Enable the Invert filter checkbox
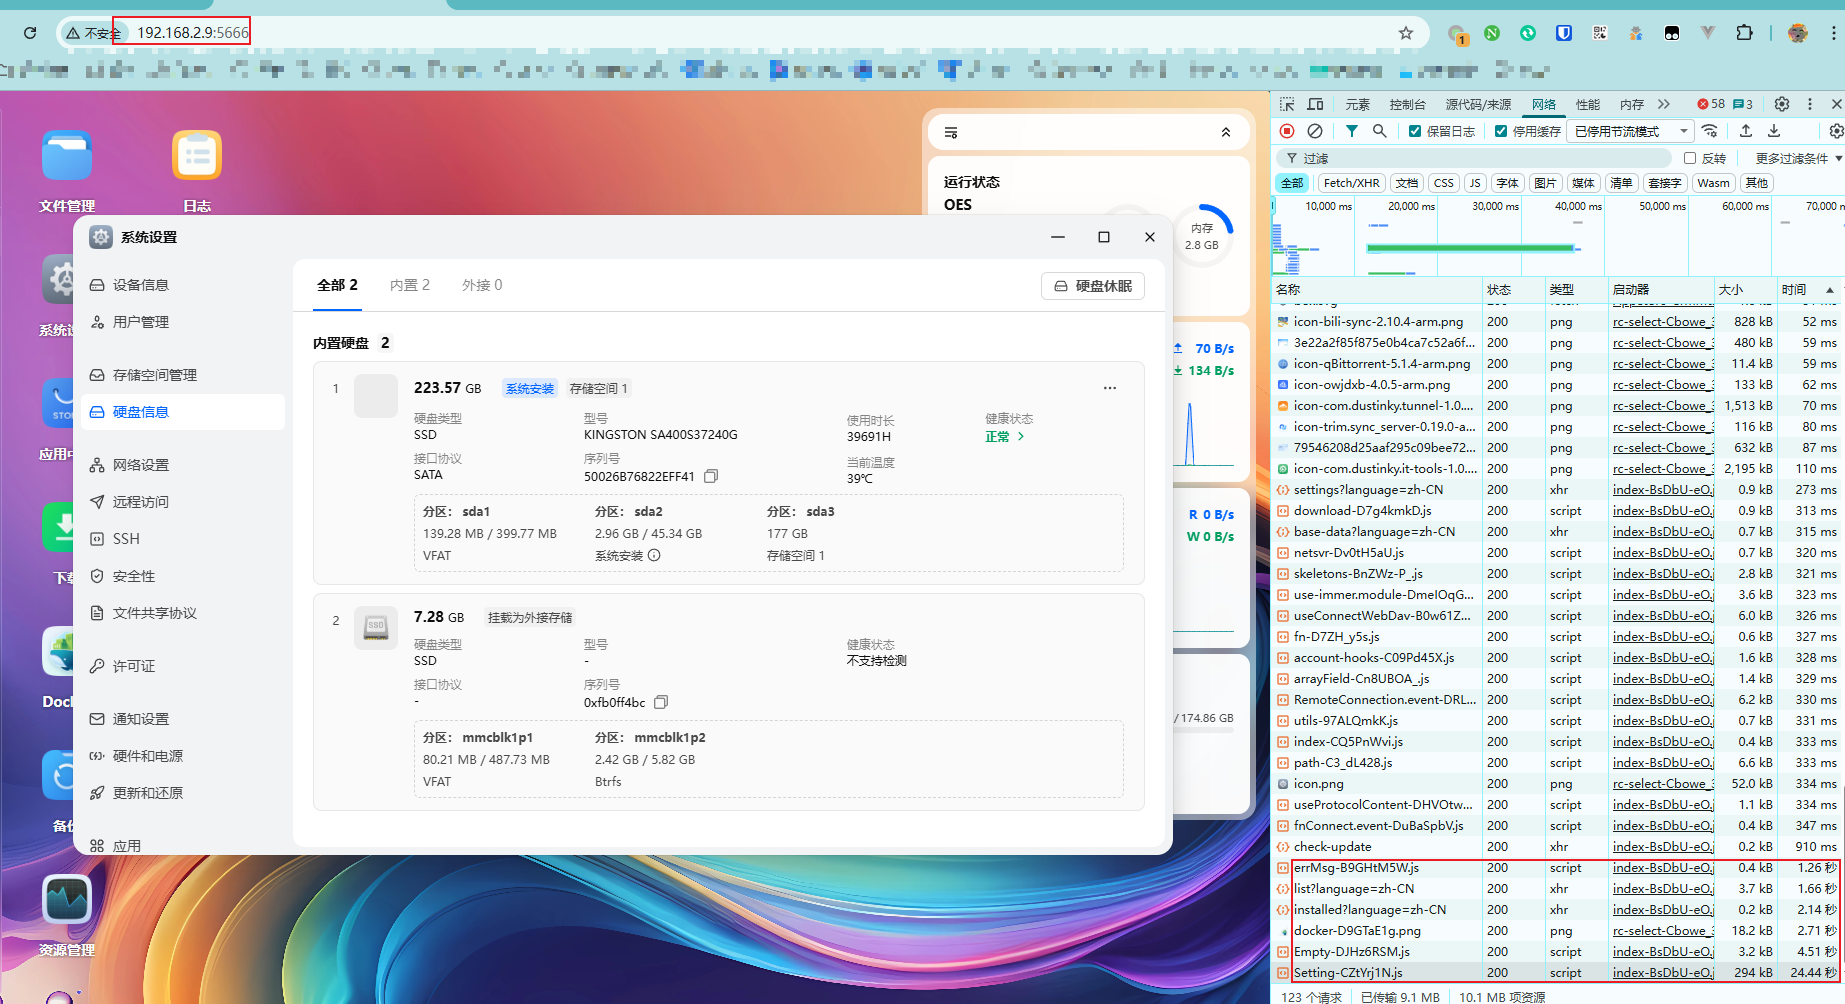Image resolution: width=1845 pixels, height=1004 pixels. (1690, 158)
